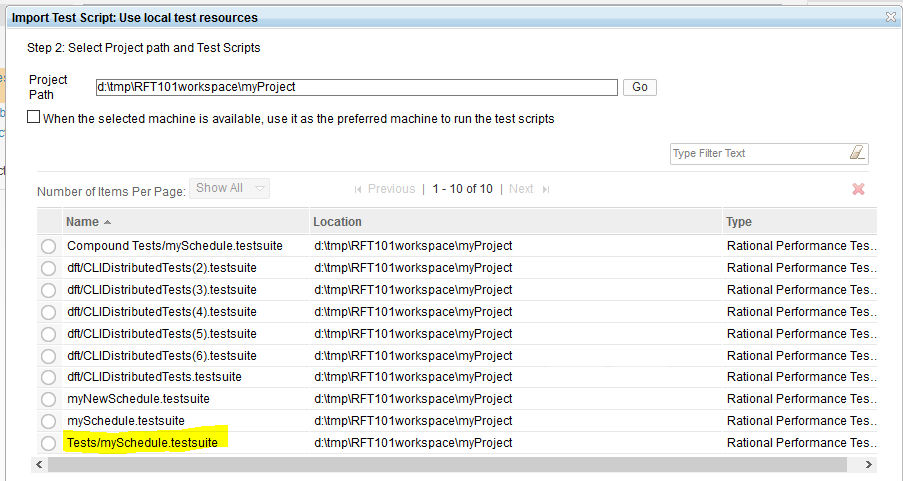Click the '1 - 10 of 10' page indicator
Image resolution: width=903 pixels, height=481 pixels.
click(x=462, y=189)
